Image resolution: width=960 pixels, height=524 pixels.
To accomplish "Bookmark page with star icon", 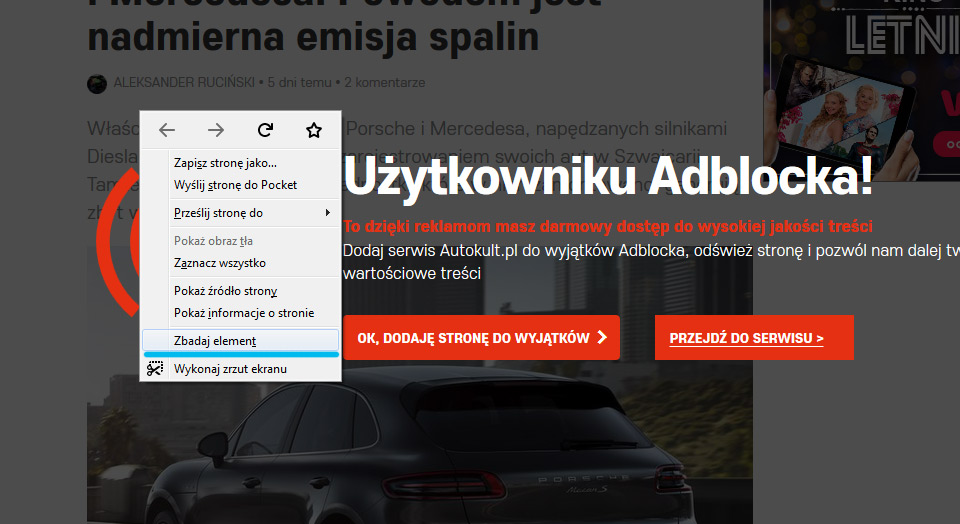I will point(313,130).
